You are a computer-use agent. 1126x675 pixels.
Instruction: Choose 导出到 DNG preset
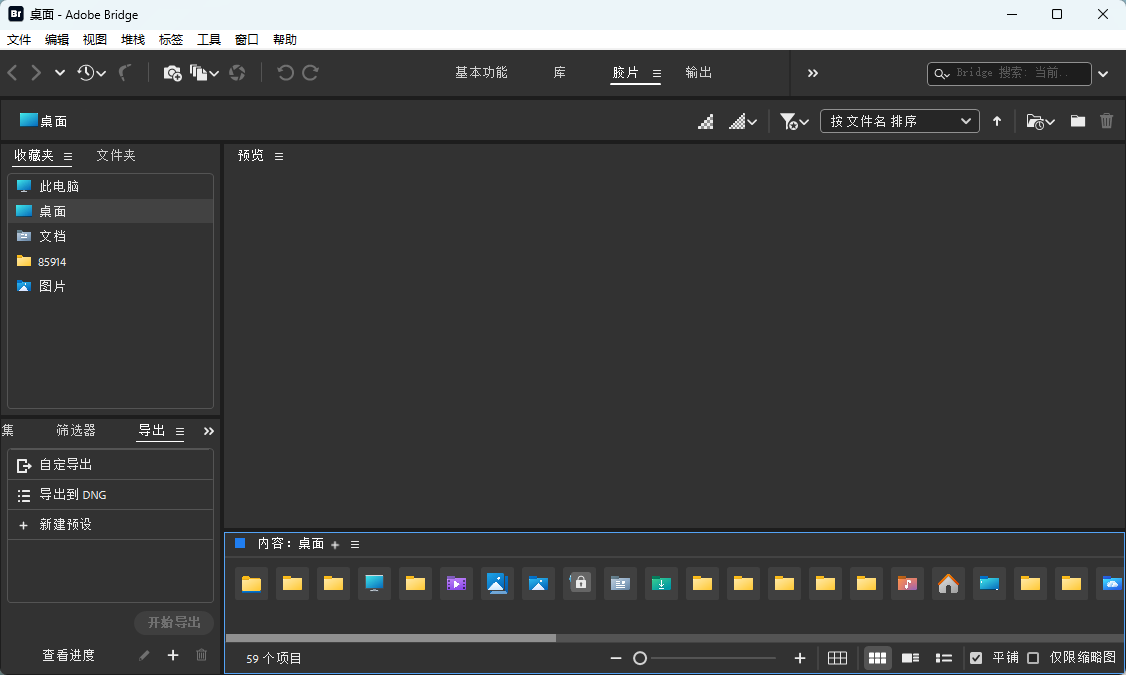pos(111,495)
